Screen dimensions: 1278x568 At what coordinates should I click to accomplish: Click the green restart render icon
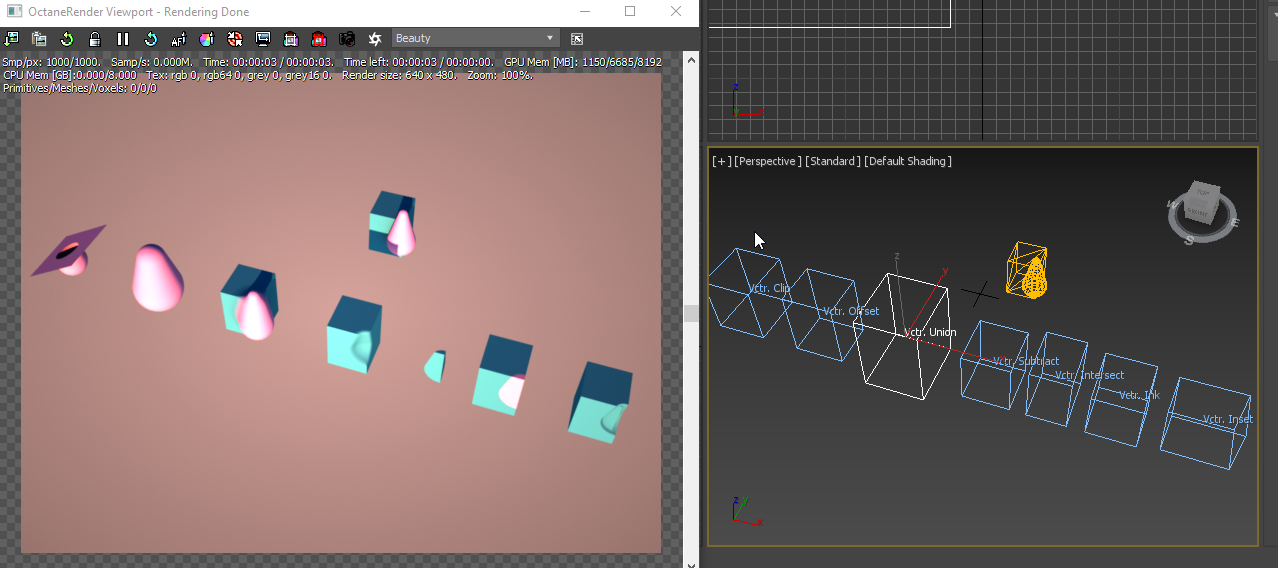pos(67,39)
